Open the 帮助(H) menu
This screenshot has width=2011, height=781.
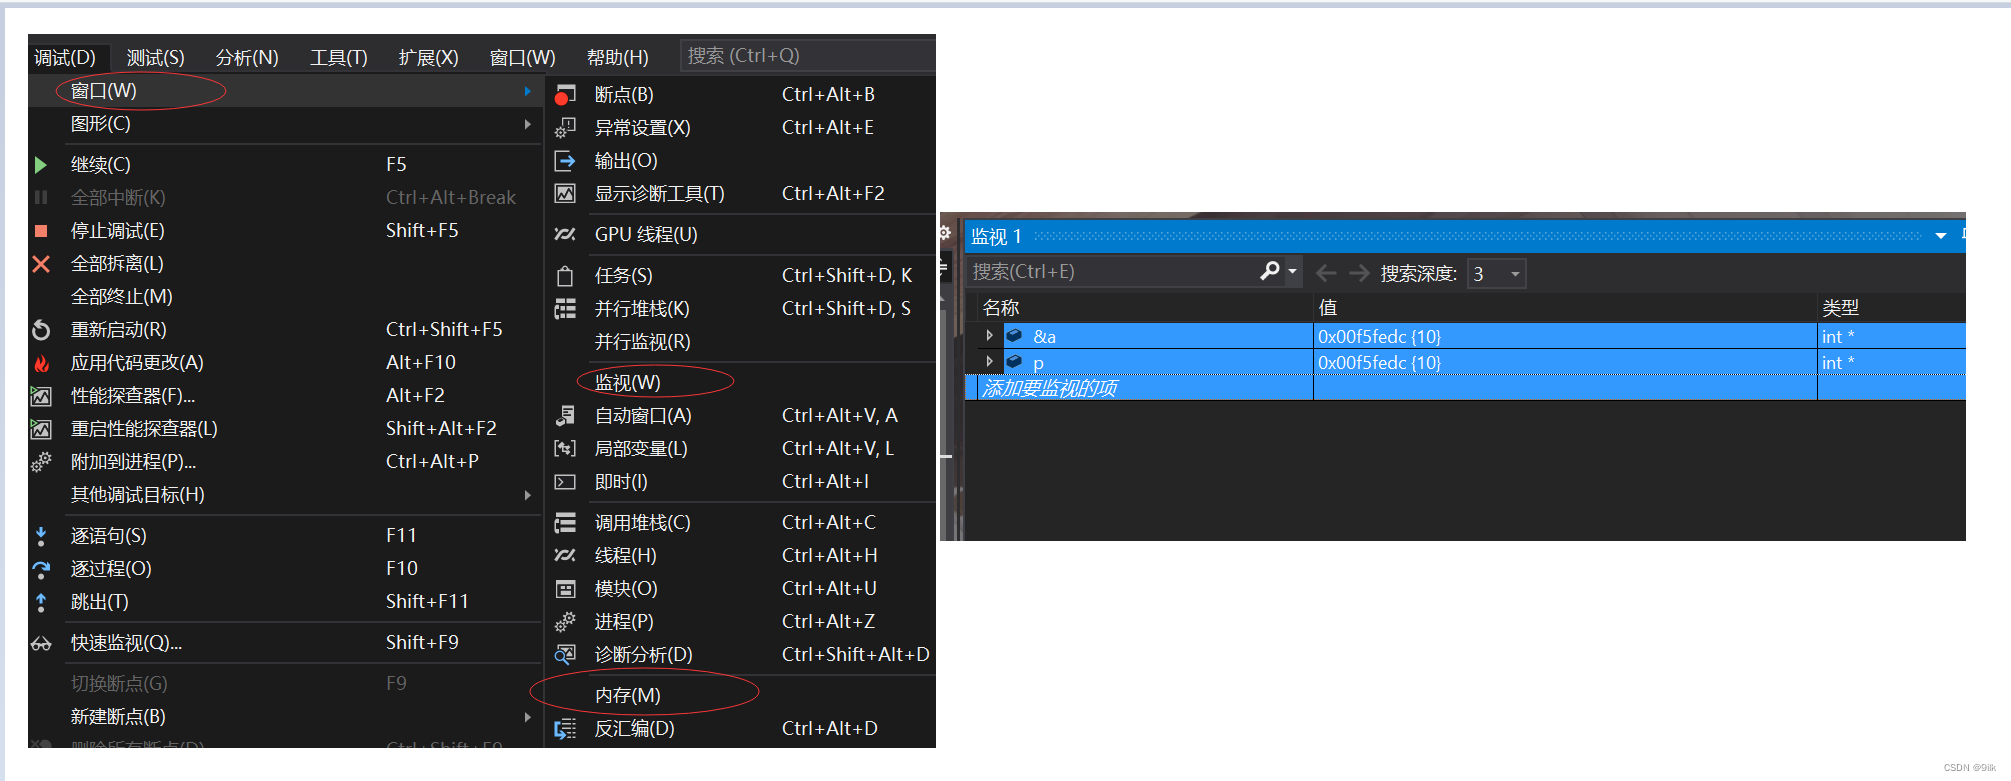pyautogui.click(x=618, y=57)
